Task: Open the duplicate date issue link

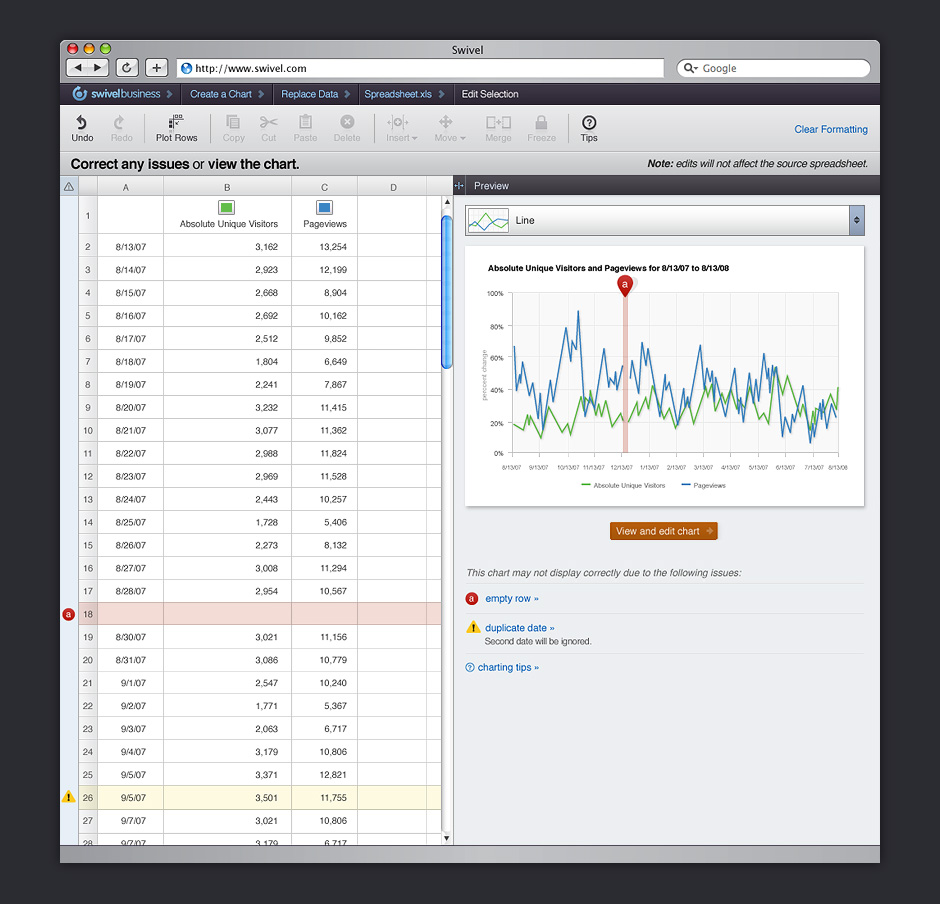Action: (518, 628)
